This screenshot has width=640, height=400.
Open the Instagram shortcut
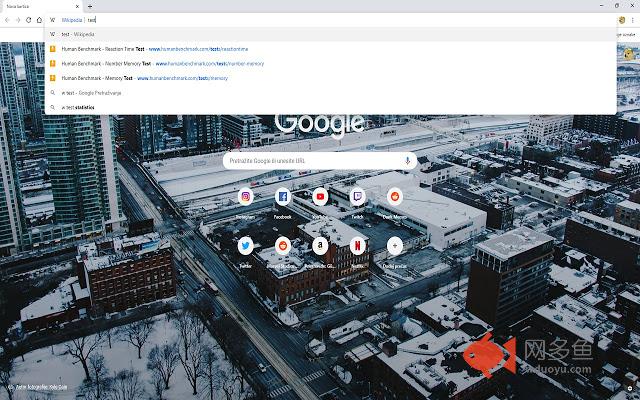click(x=245, y=197)
